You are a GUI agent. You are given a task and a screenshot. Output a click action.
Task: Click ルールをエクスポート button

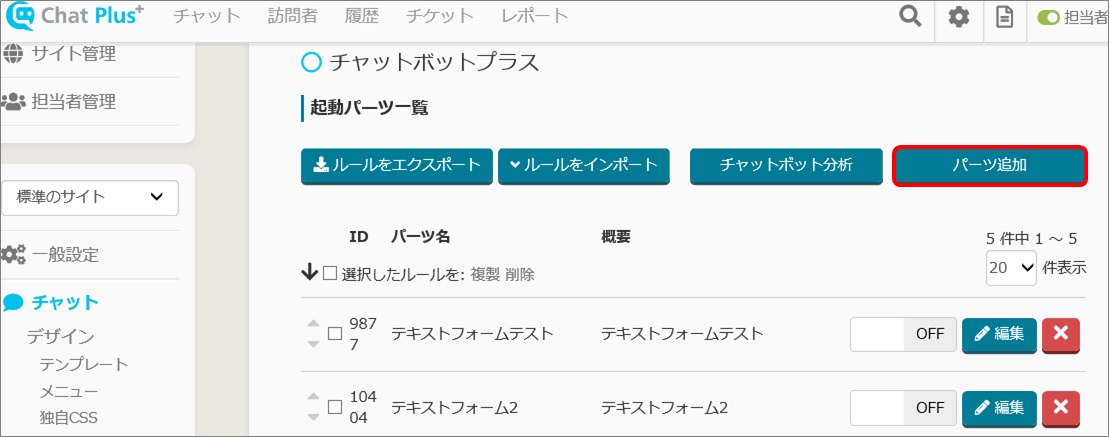coord(396,165)
